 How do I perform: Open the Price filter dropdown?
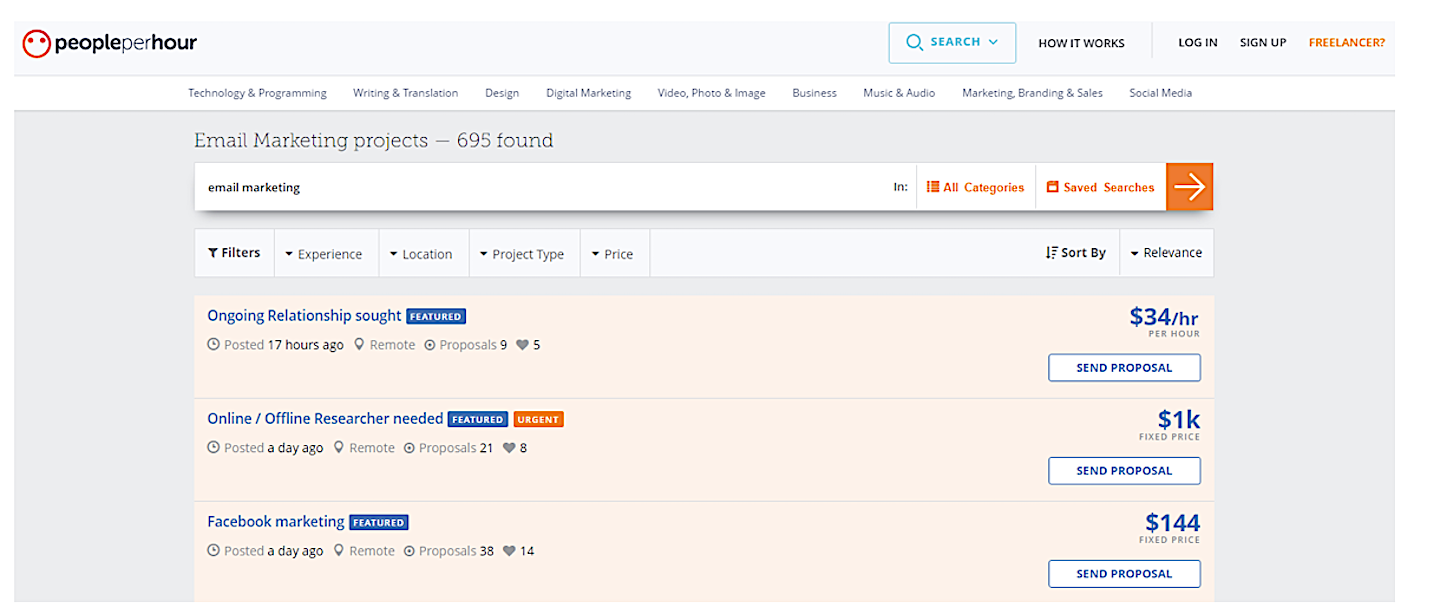point(612,254)
